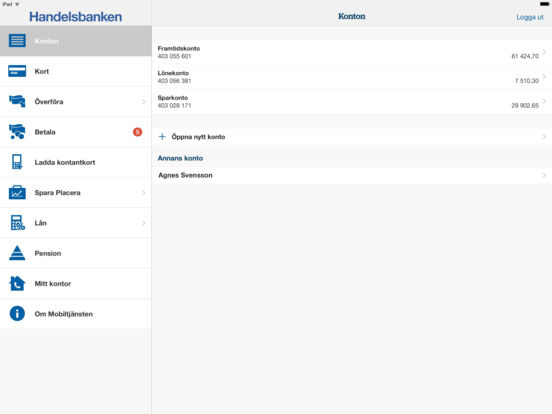Select Kort in the sidebar menu

[76, 71]
